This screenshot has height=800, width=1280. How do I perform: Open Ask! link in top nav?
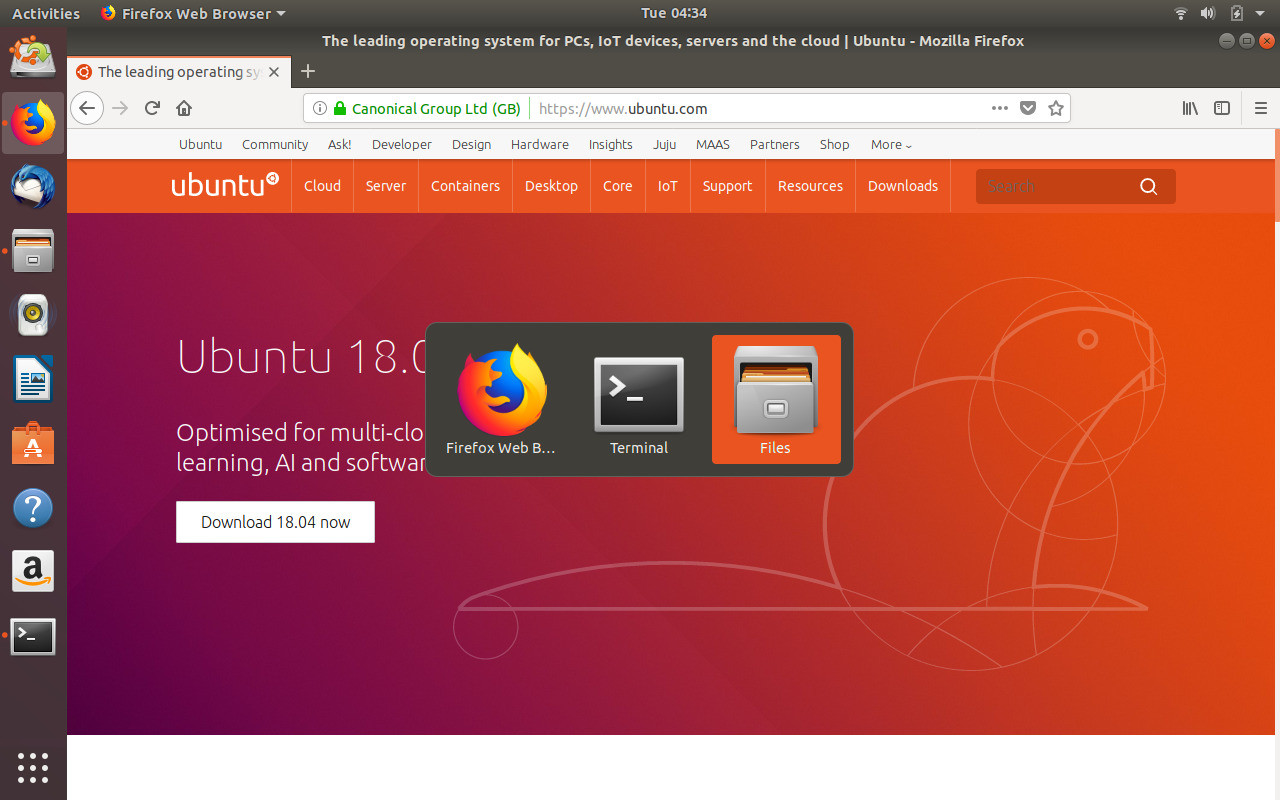click(340, 145)
